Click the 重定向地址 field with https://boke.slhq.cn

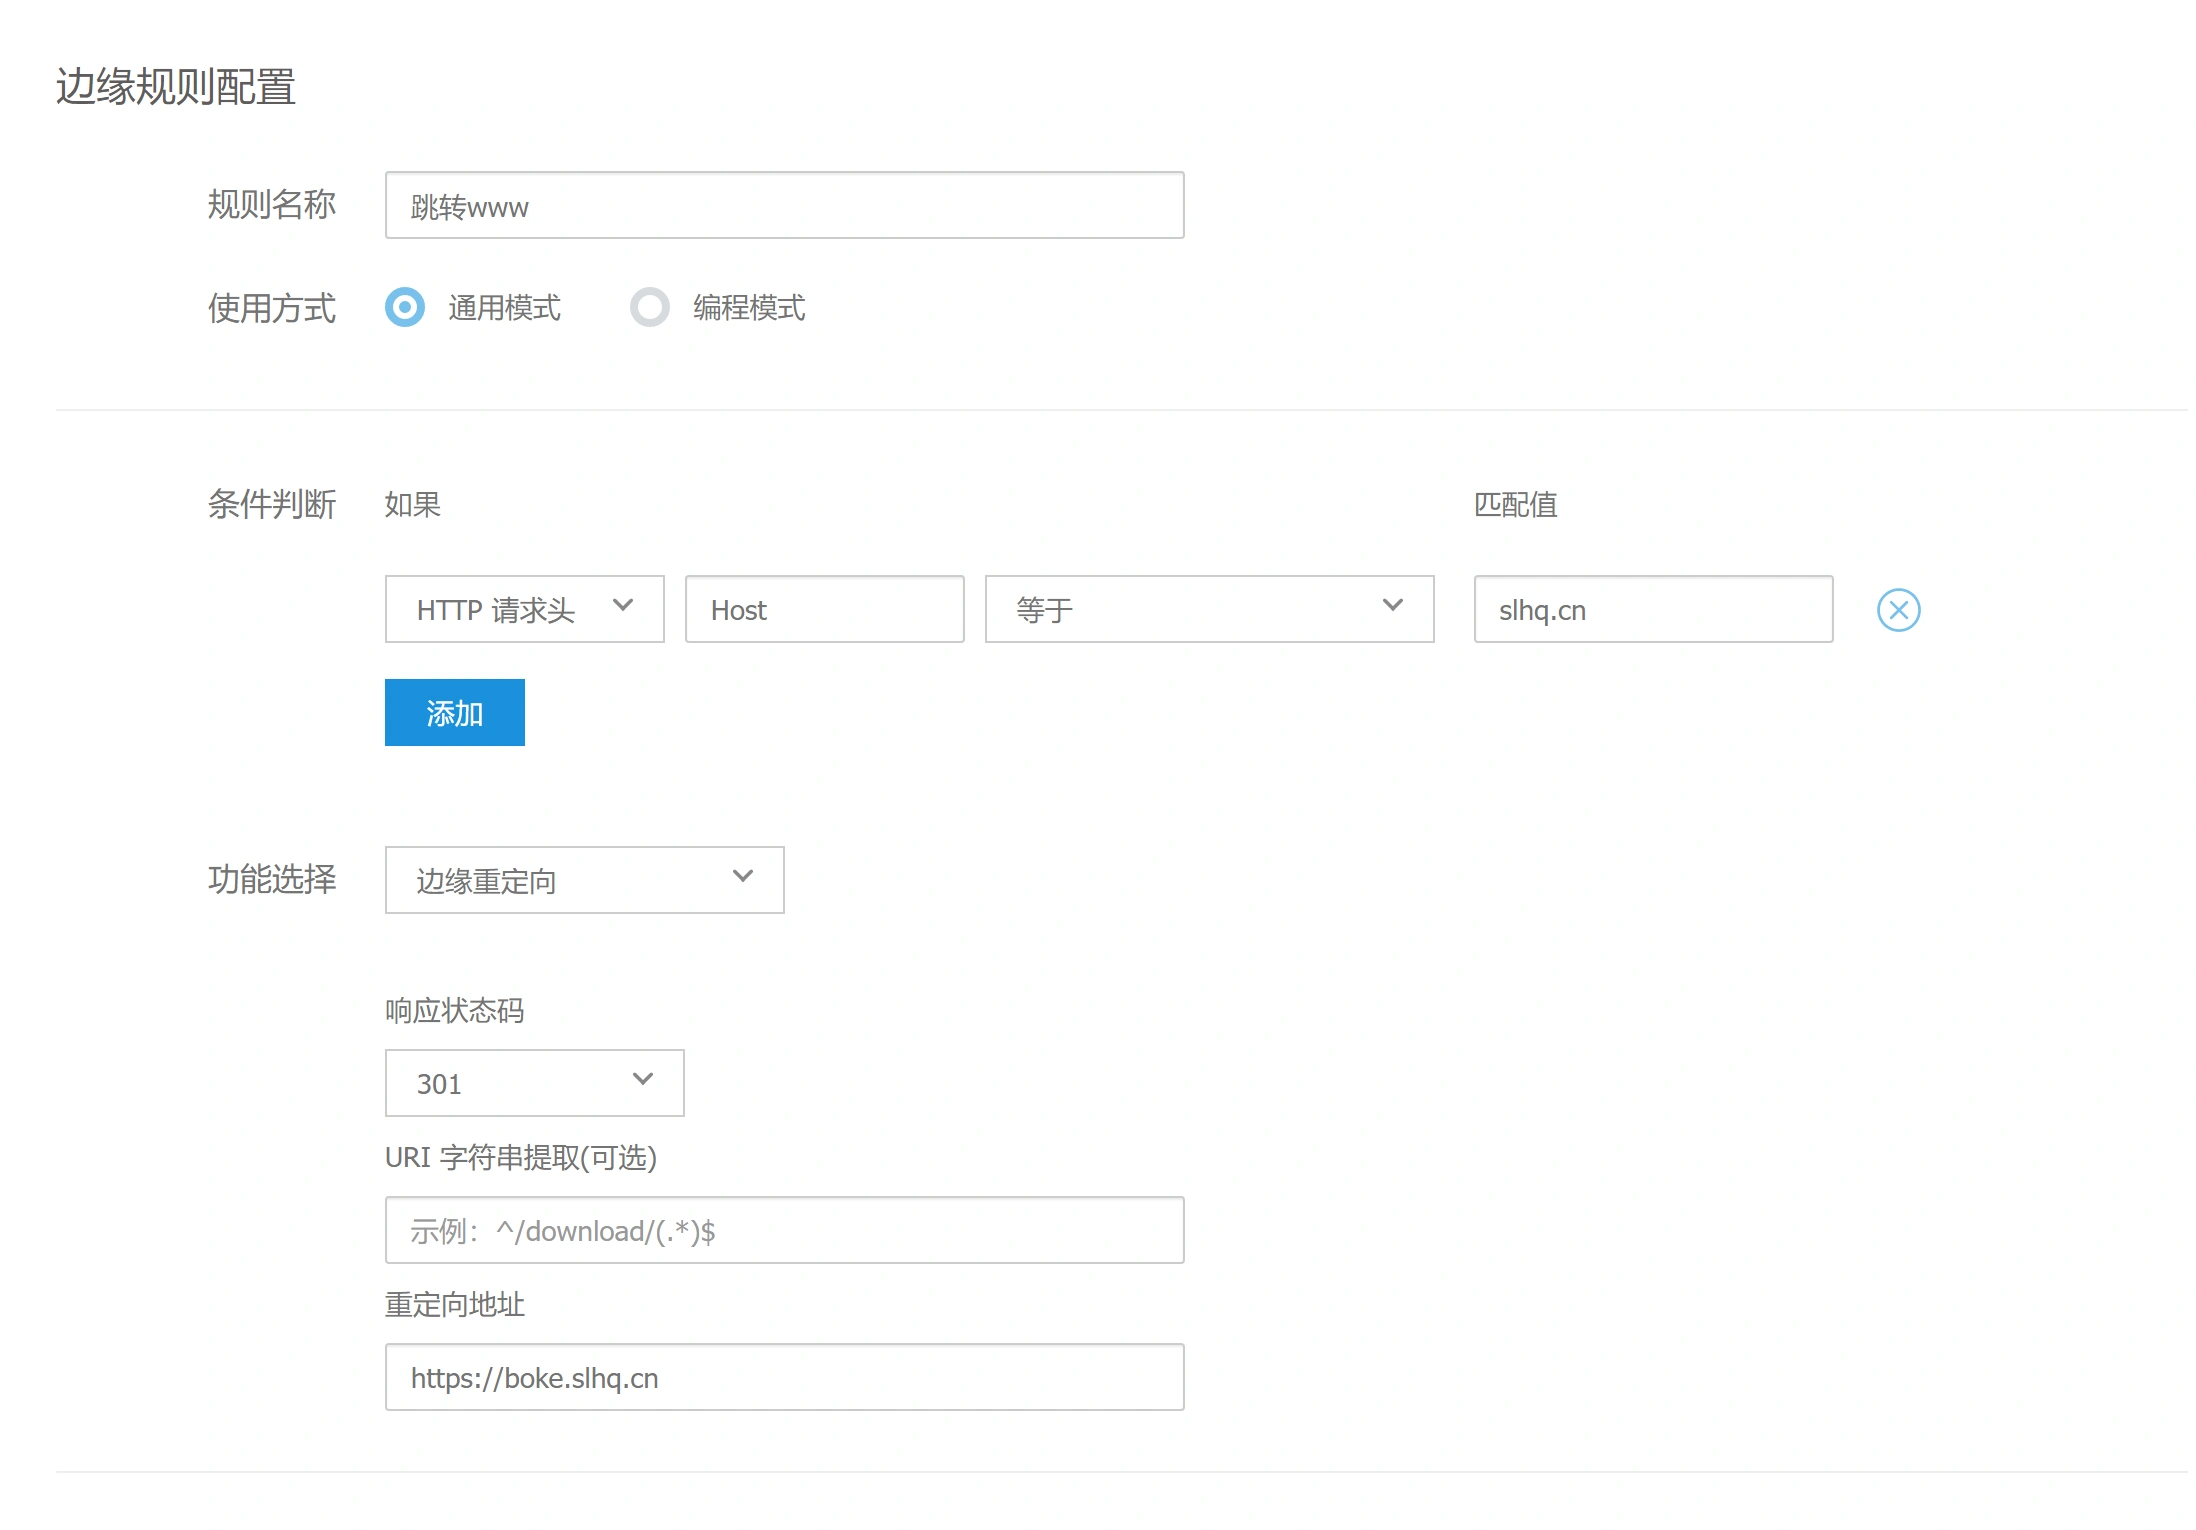pyautogui.click(x=783, y=1377)
